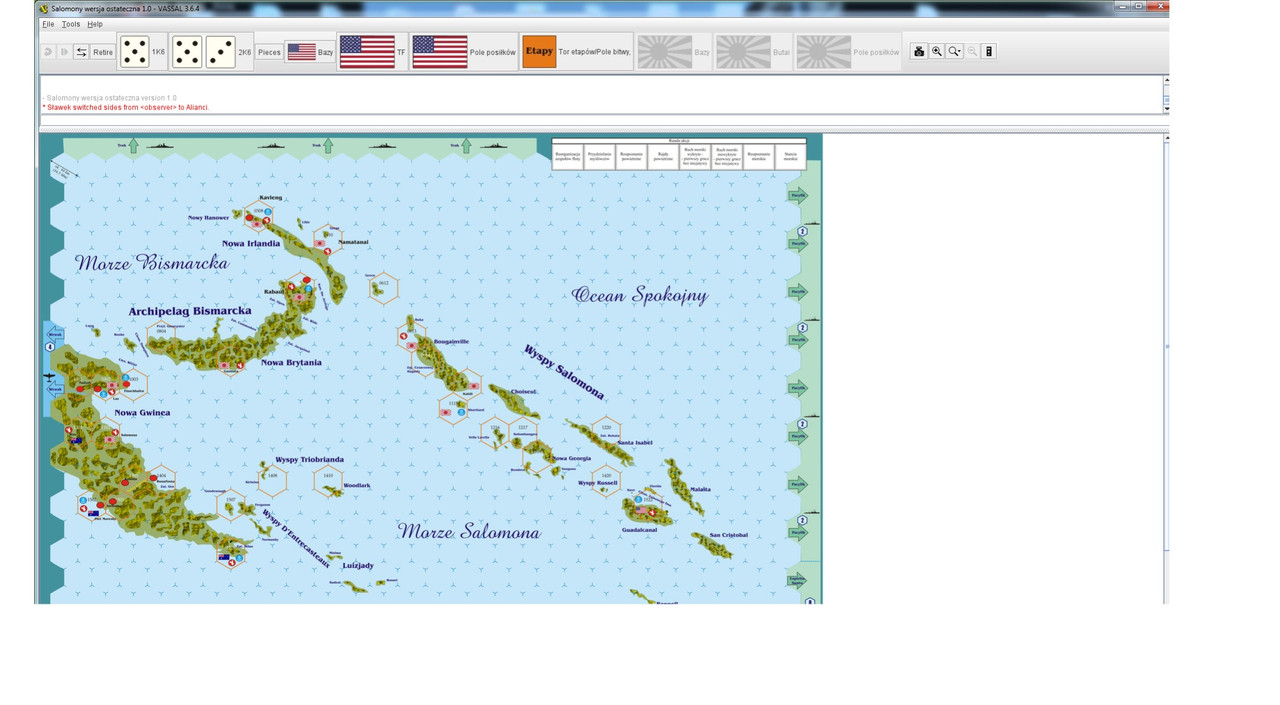This screenshot has width=1280, height=705.
Task: Click the orange Etapy button
Action: [x=539, y=52]
